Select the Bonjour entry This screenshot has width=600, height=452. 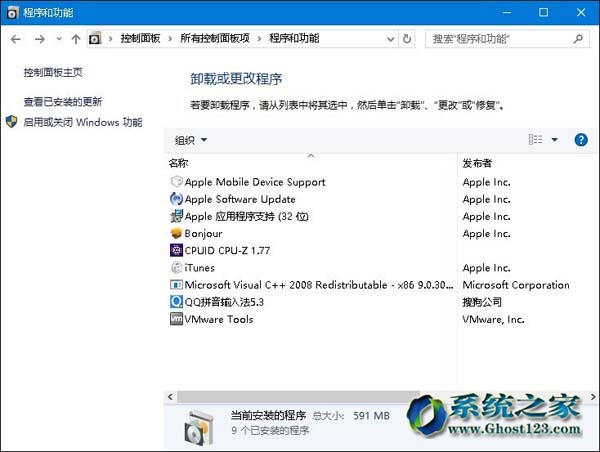coord(203,233)
